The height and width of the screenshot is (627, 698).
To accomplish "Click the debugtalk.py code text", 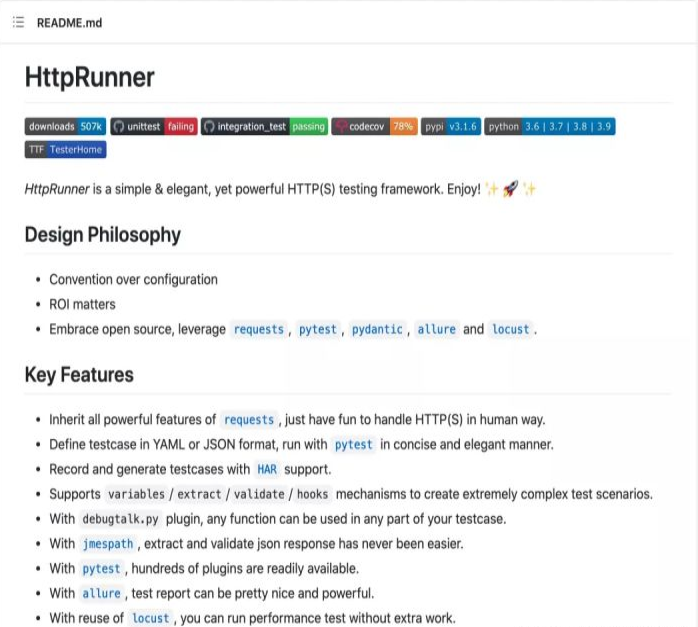I will [x=120, y=519].
